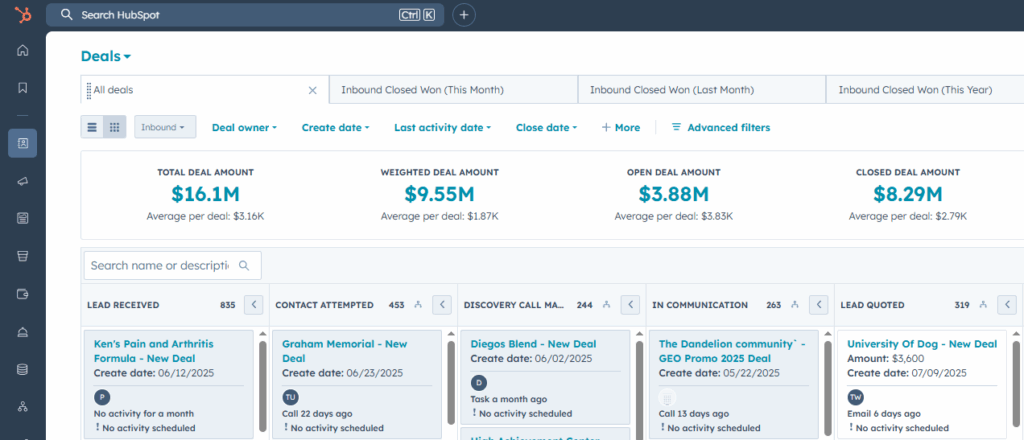Open the Close date filter dropdown
This screenshot has height=440, width=1024.
[547, 128]
